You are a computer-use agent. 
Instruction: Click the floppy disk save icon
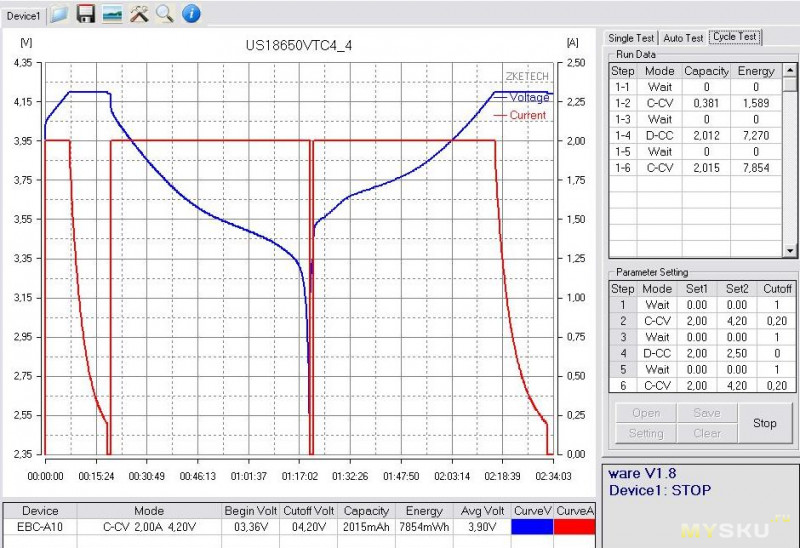(x=86, y=13)
